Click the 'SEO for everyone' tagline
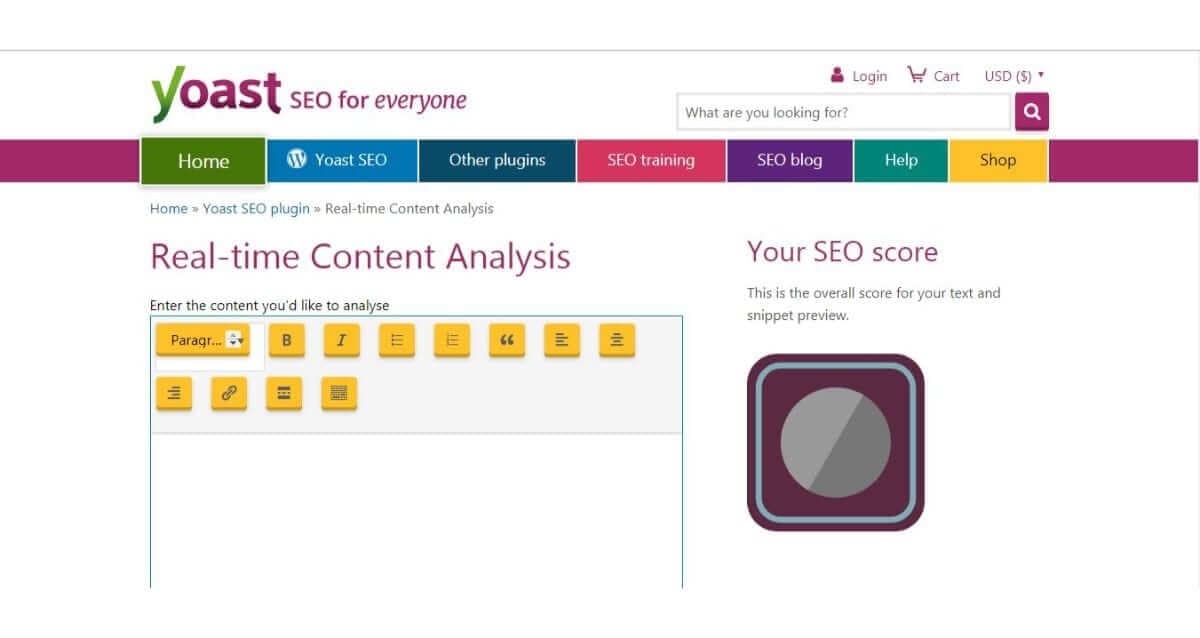 (378, 101)
